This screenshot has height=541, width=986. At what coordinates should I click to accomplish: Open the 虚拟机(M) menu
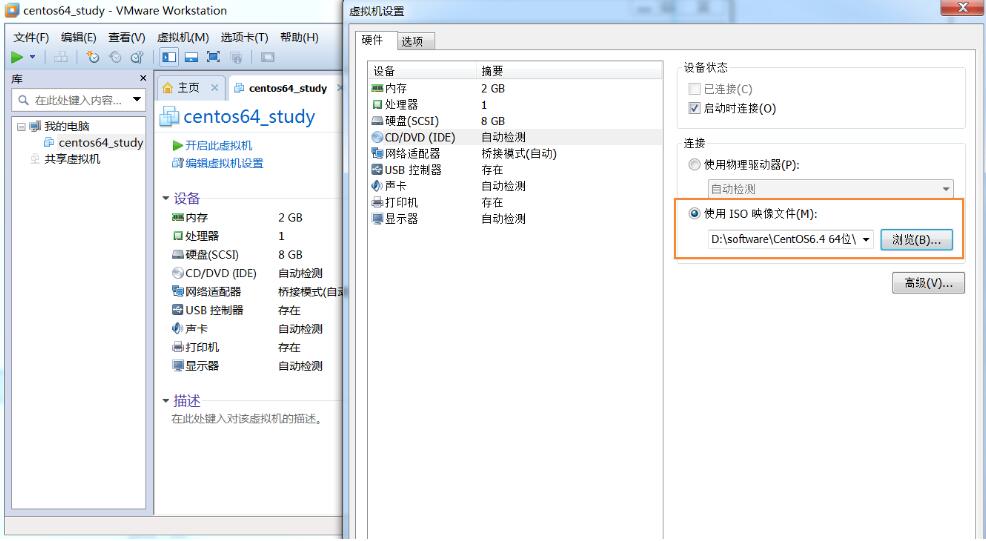point(183,37)
